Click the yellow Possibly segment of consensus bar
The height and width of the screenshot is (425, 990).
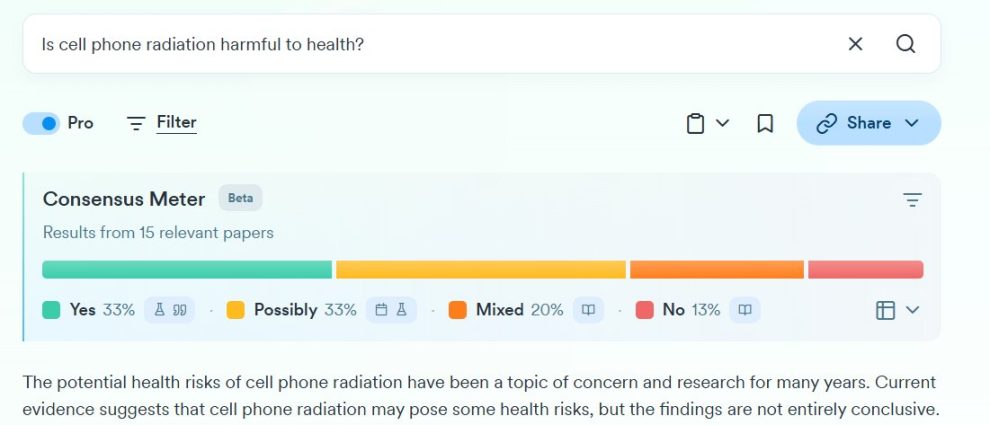[481, 270]
